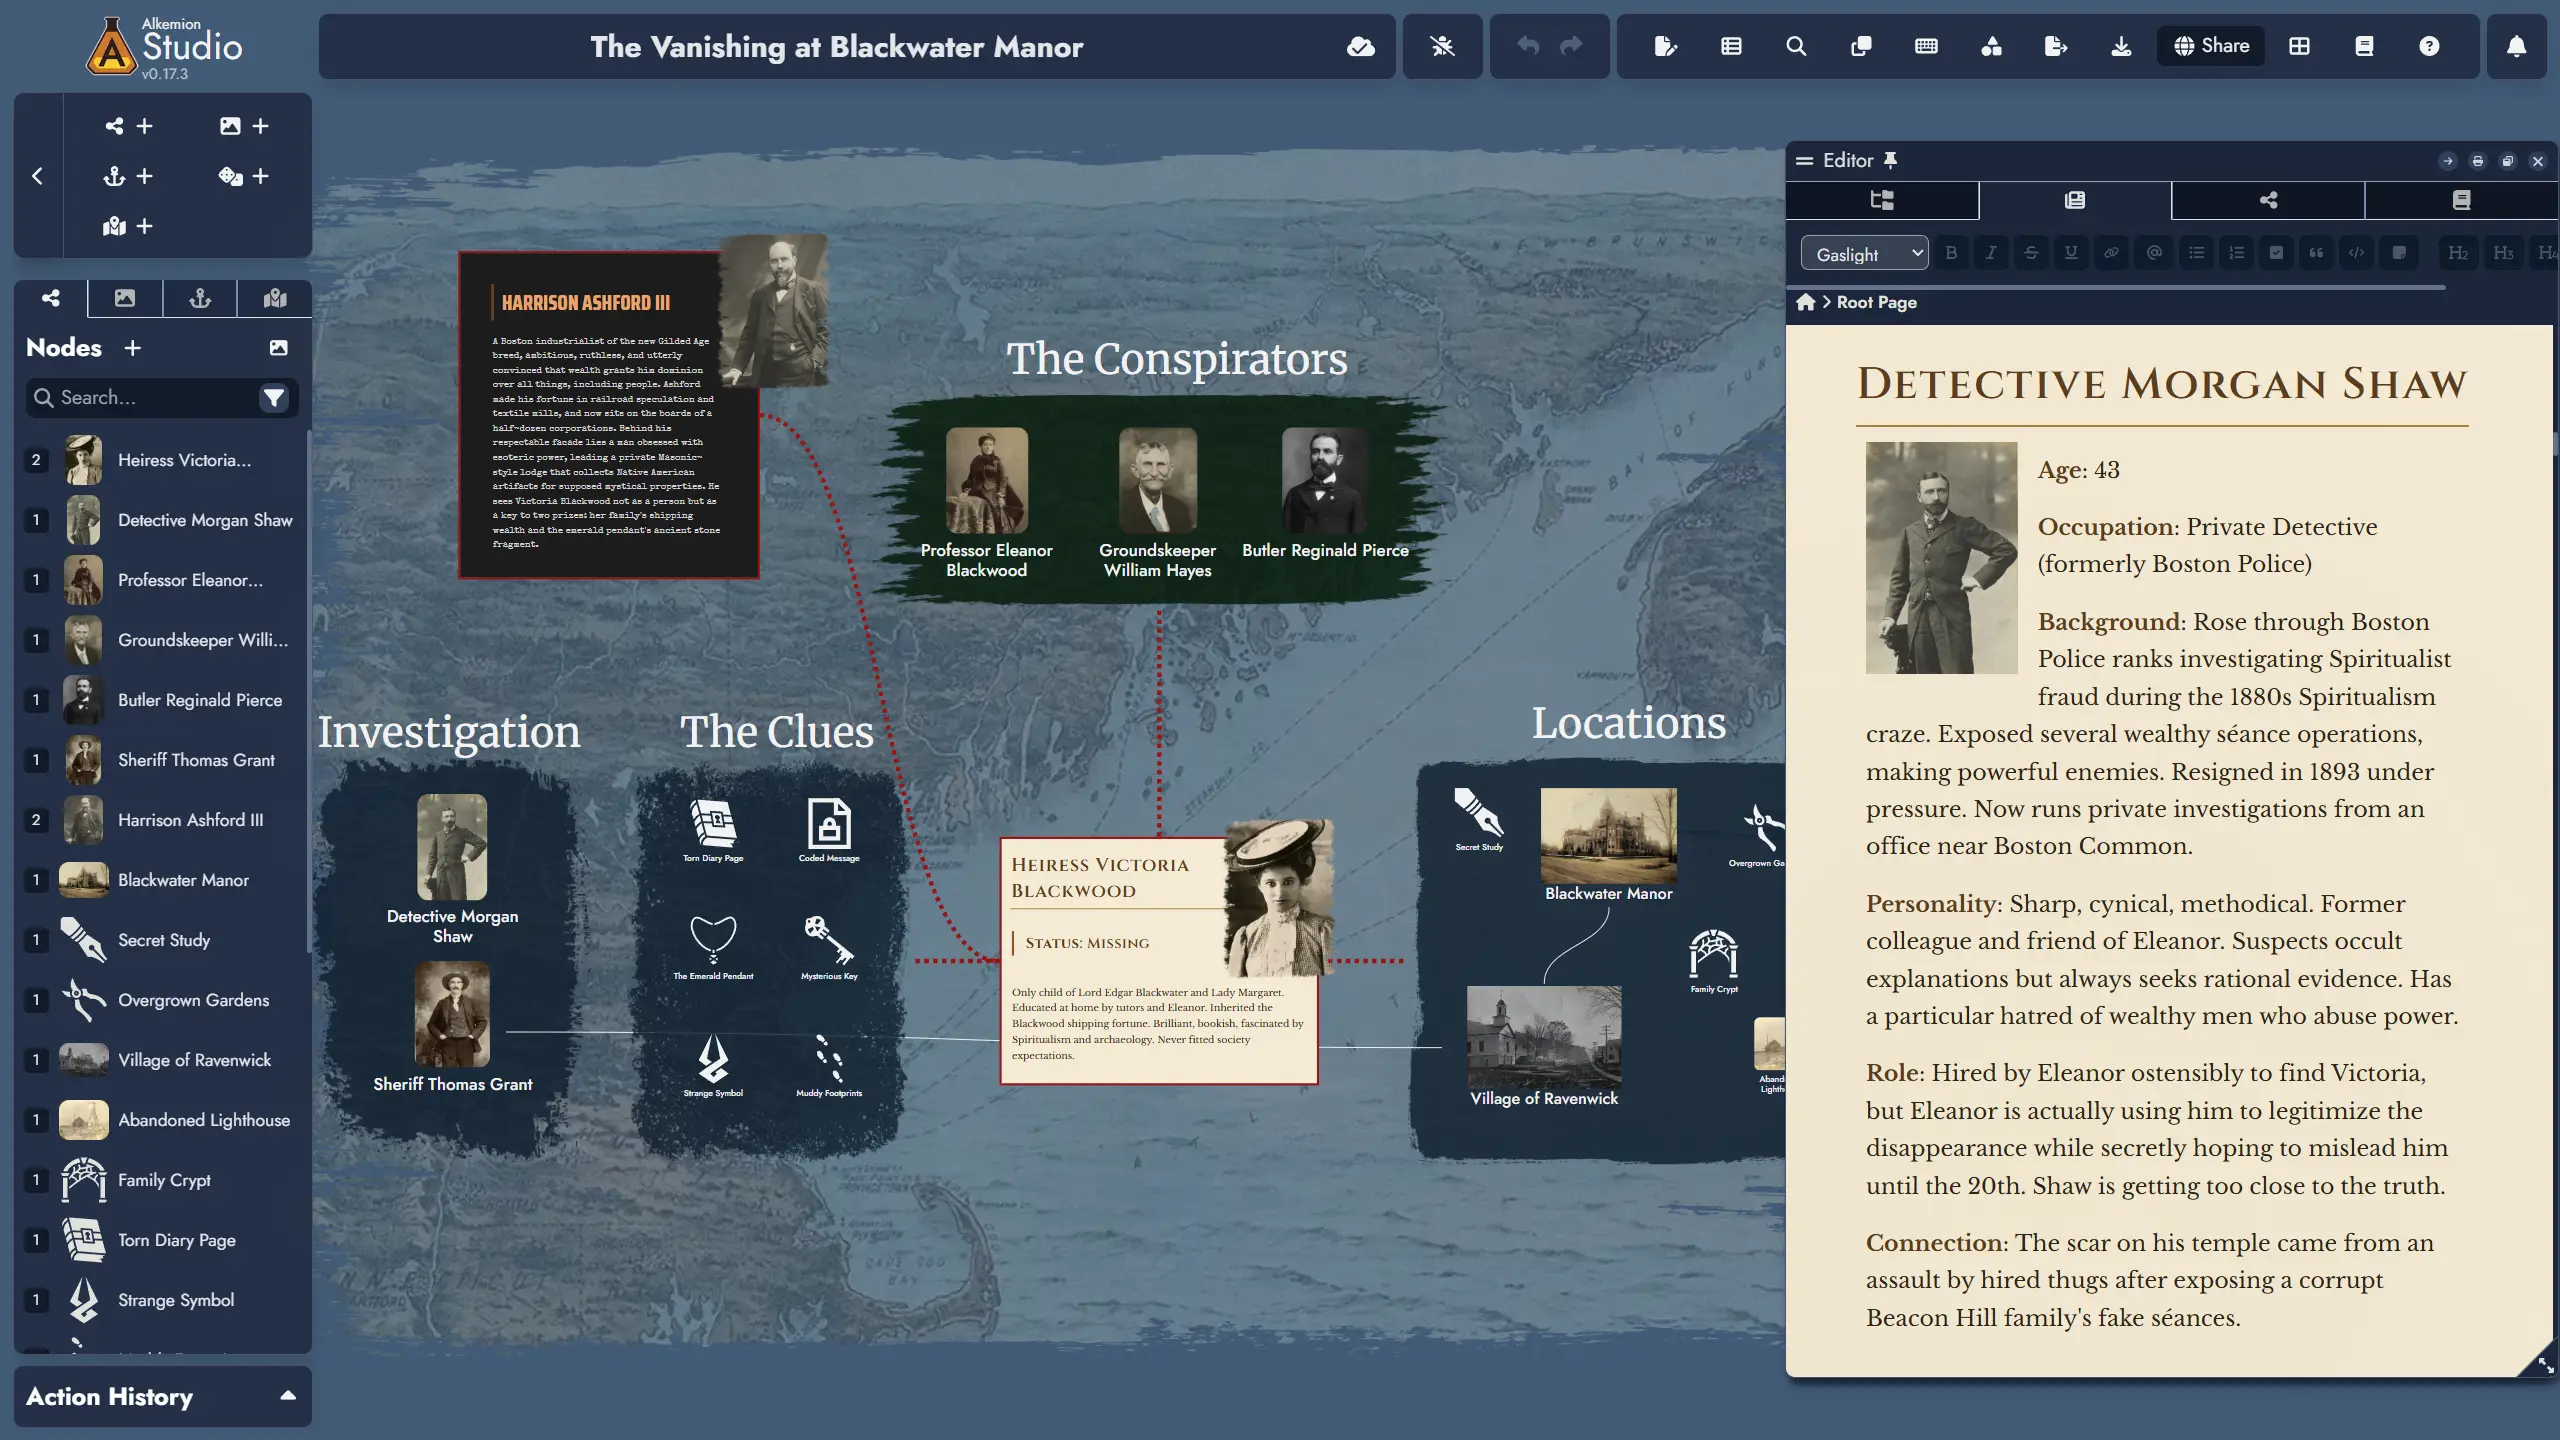
Task: Toggle the checklist formatting button
Action: (x=2276, y=253)
